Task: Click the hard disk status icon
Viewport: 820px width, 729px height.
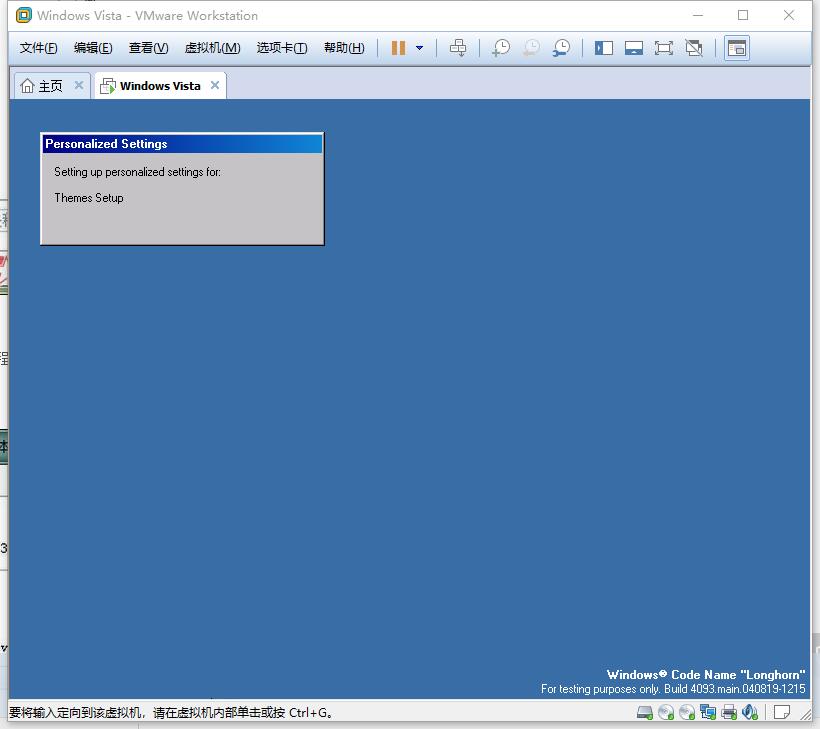Action: 645,712
